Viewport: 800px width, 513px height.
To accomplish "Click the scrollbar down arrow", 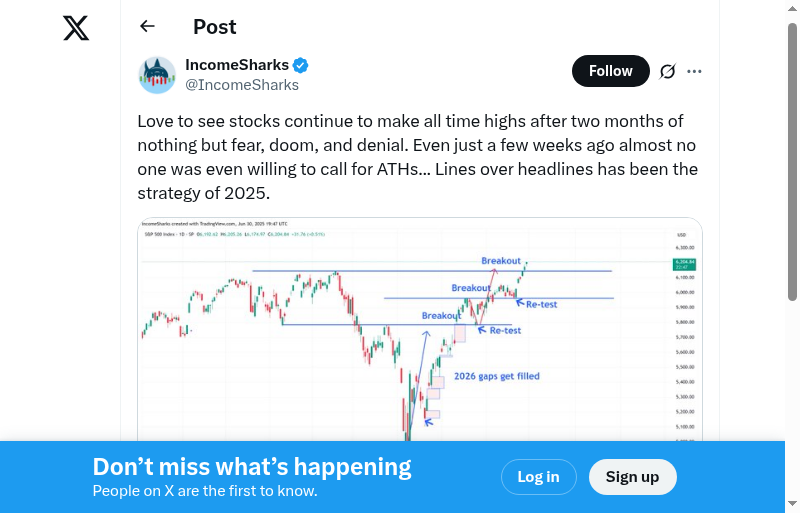I will point(793,504).
